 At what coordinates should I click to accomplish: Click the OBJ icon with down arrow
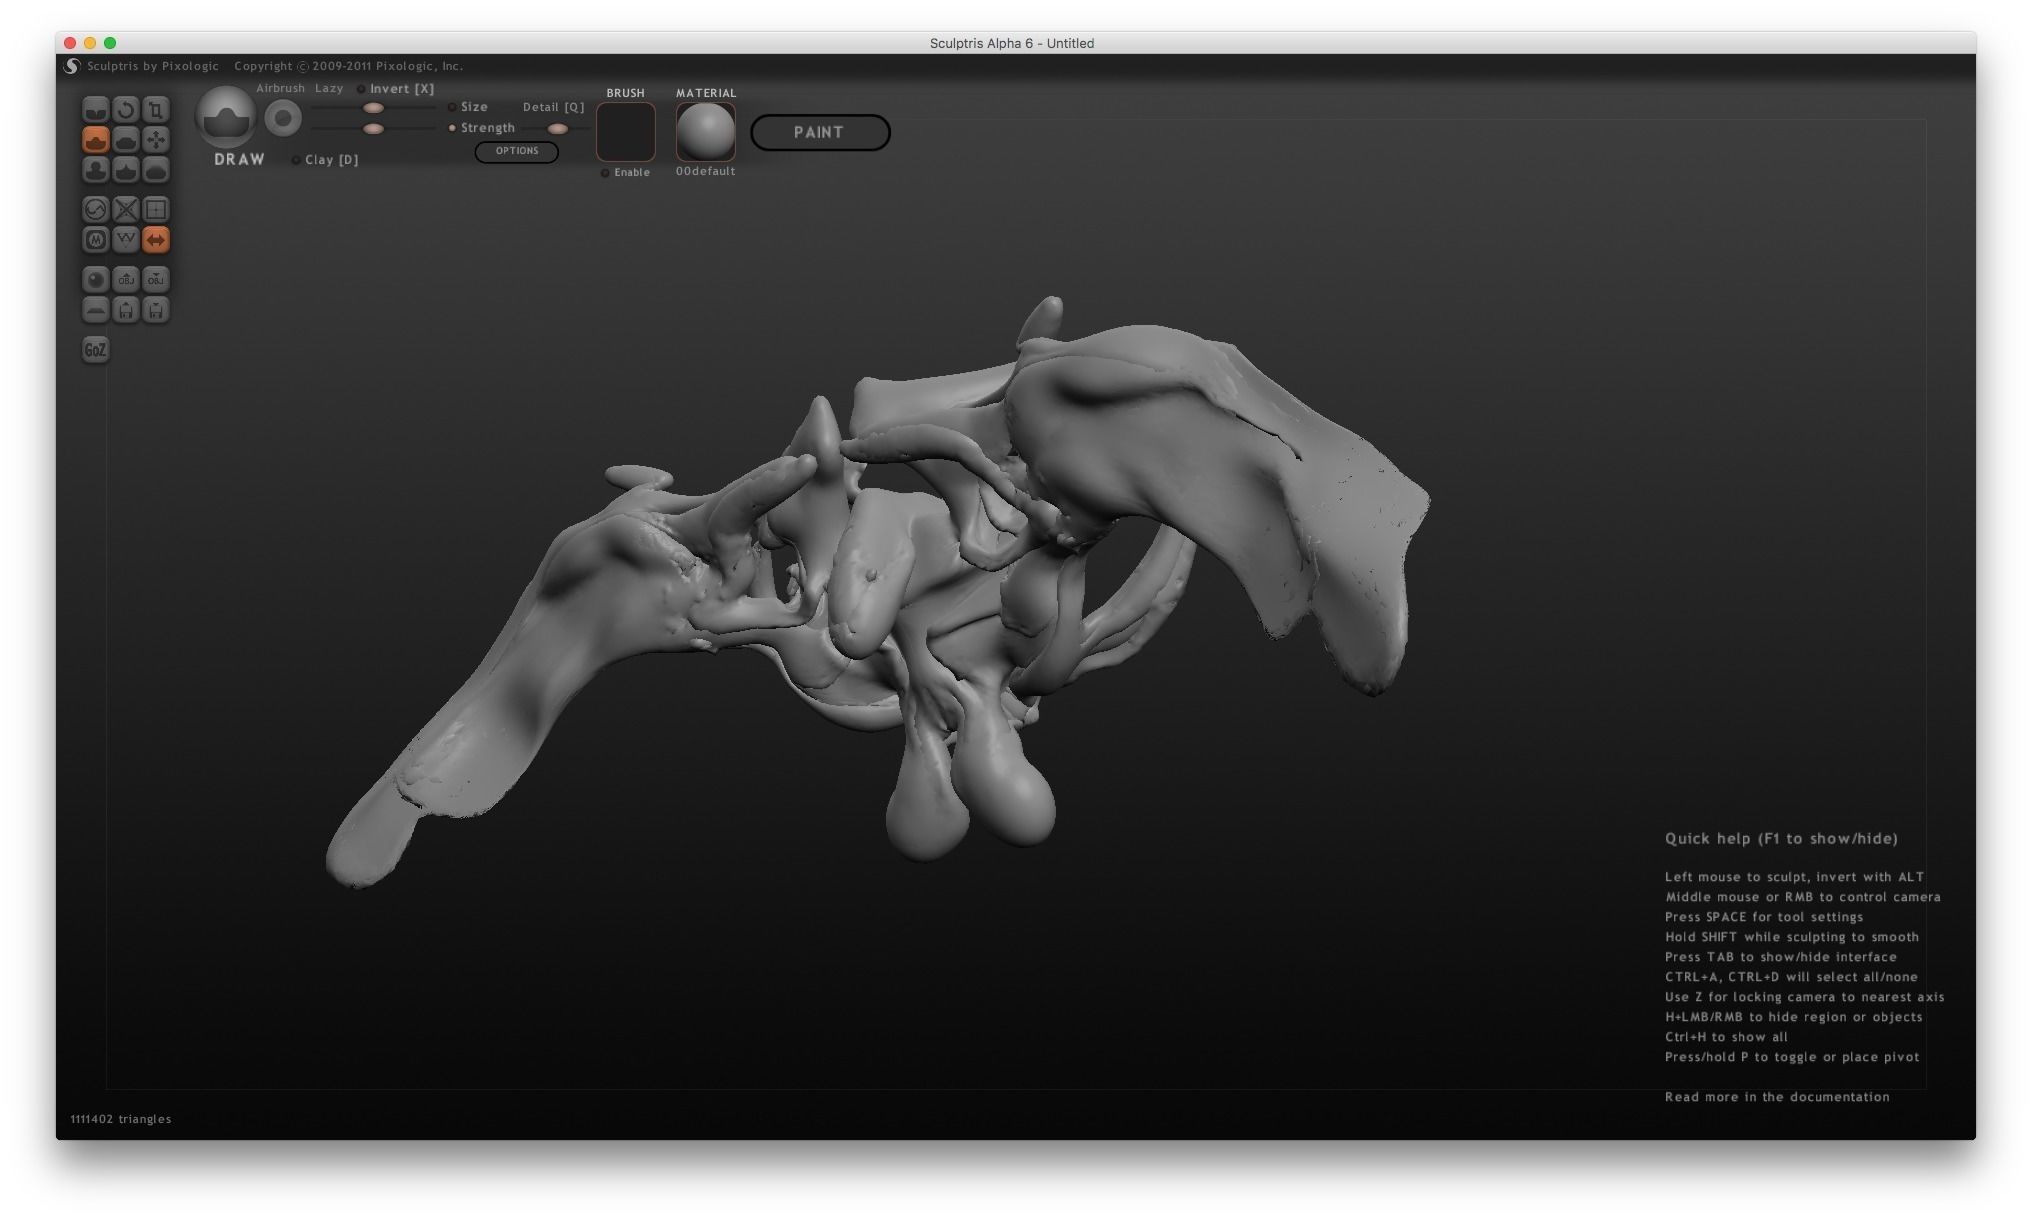click(155, 279)
